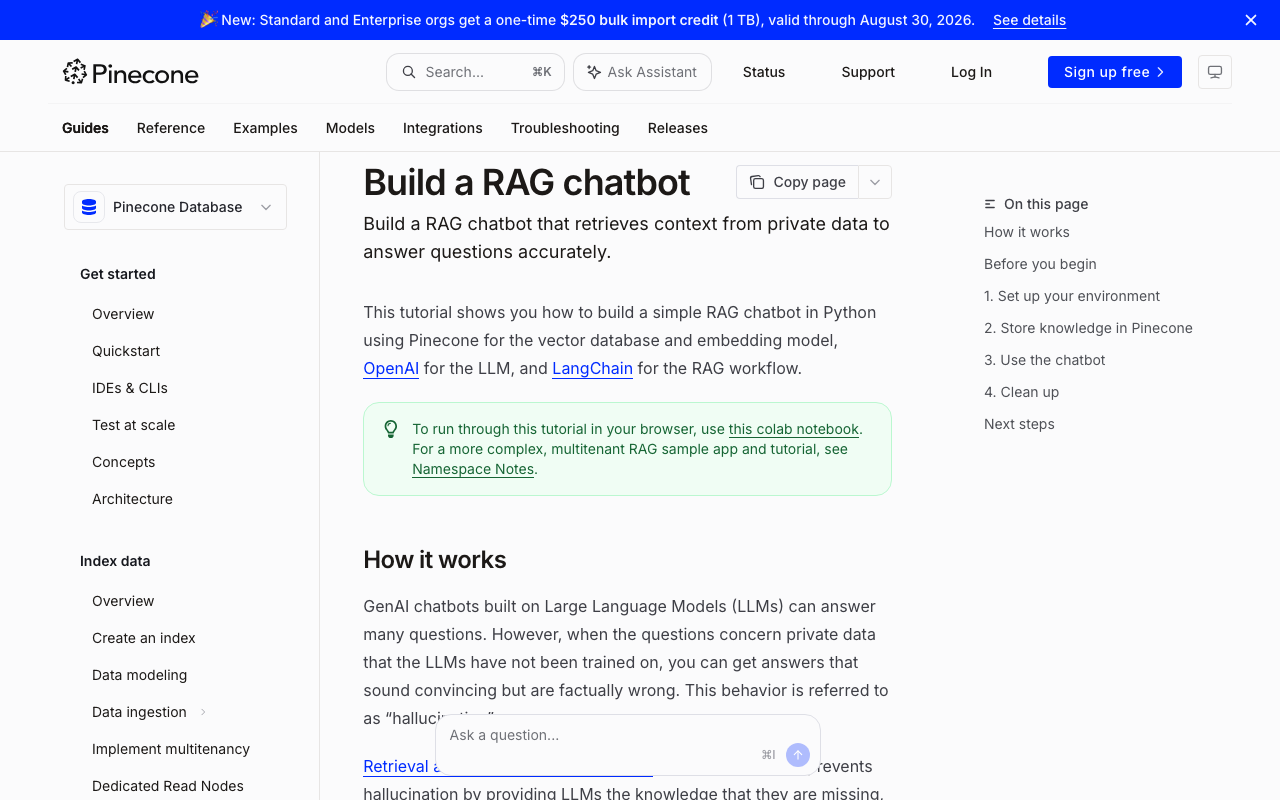Go to the Examples tab
Image resolution: width=1280 pixels, height=800 pixels.
pyautogui.click(x=265, y=128)
